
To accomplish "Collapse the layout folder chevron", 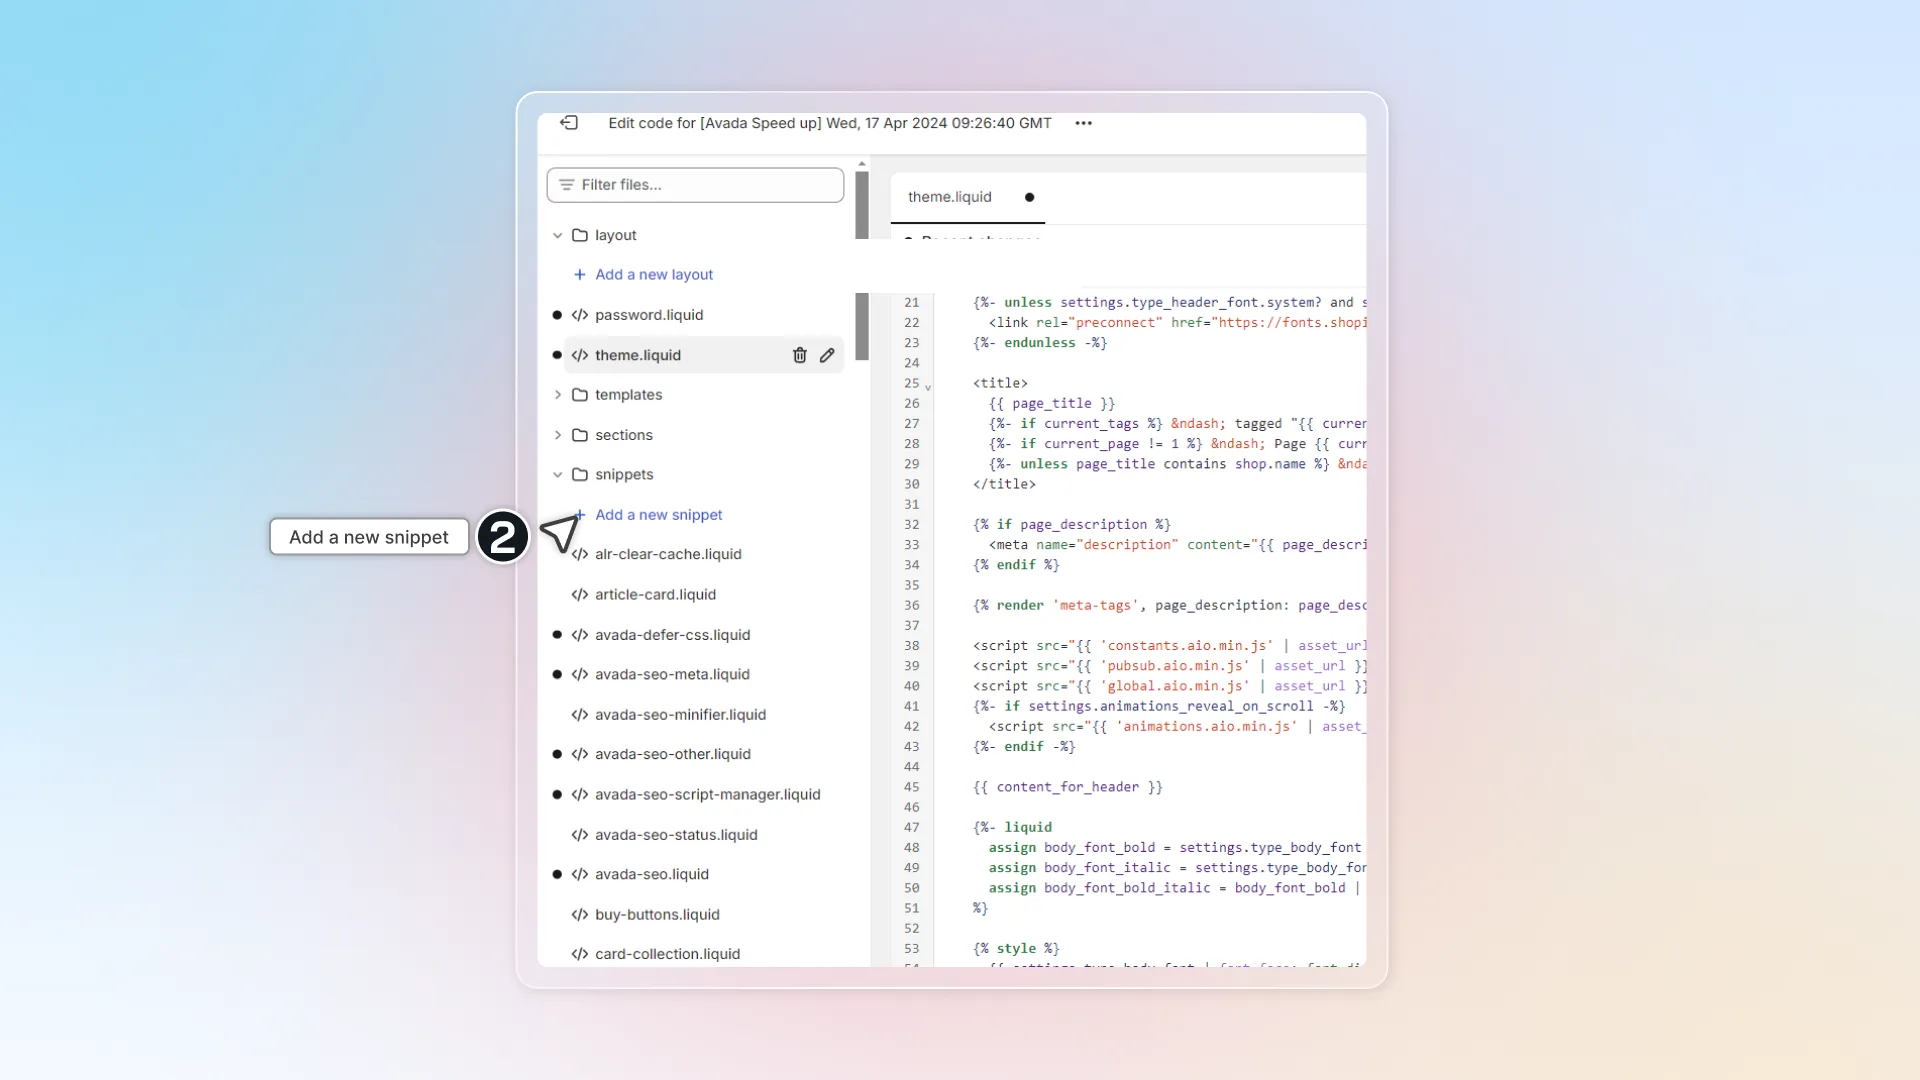I will (x=557, y=235).
